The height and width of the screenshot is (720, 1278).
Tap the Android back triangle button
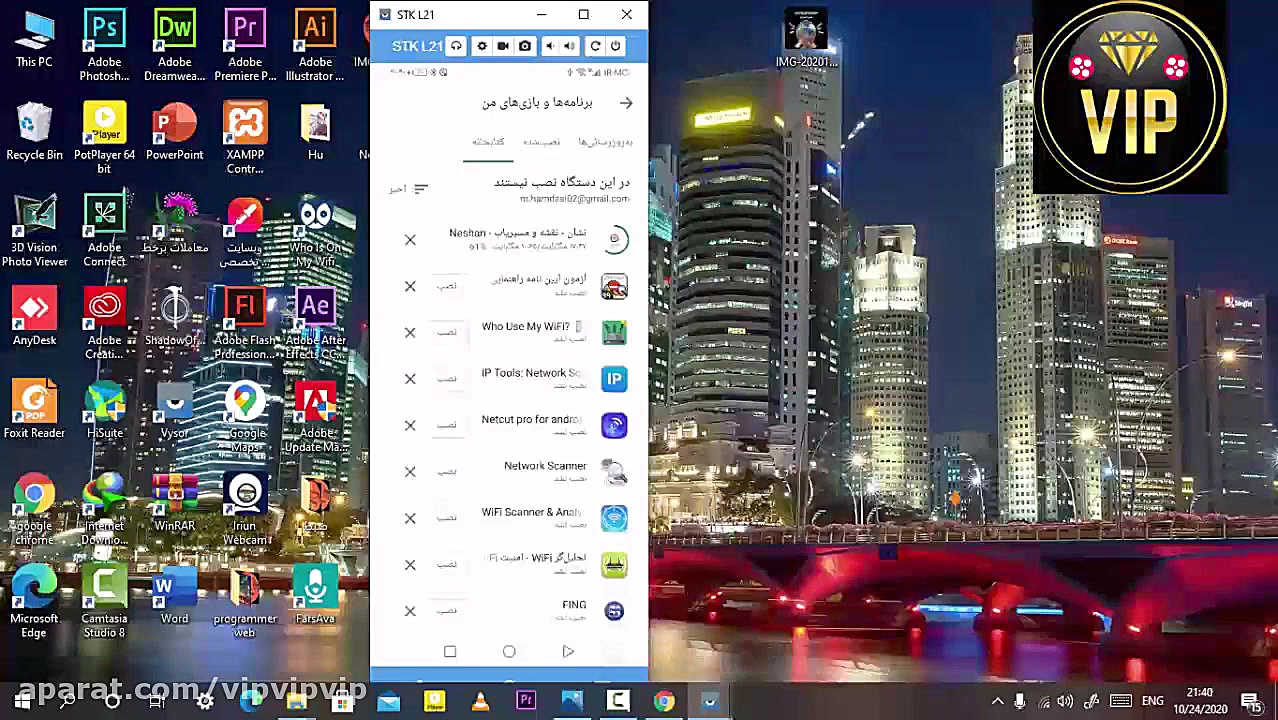coord(568,651)
